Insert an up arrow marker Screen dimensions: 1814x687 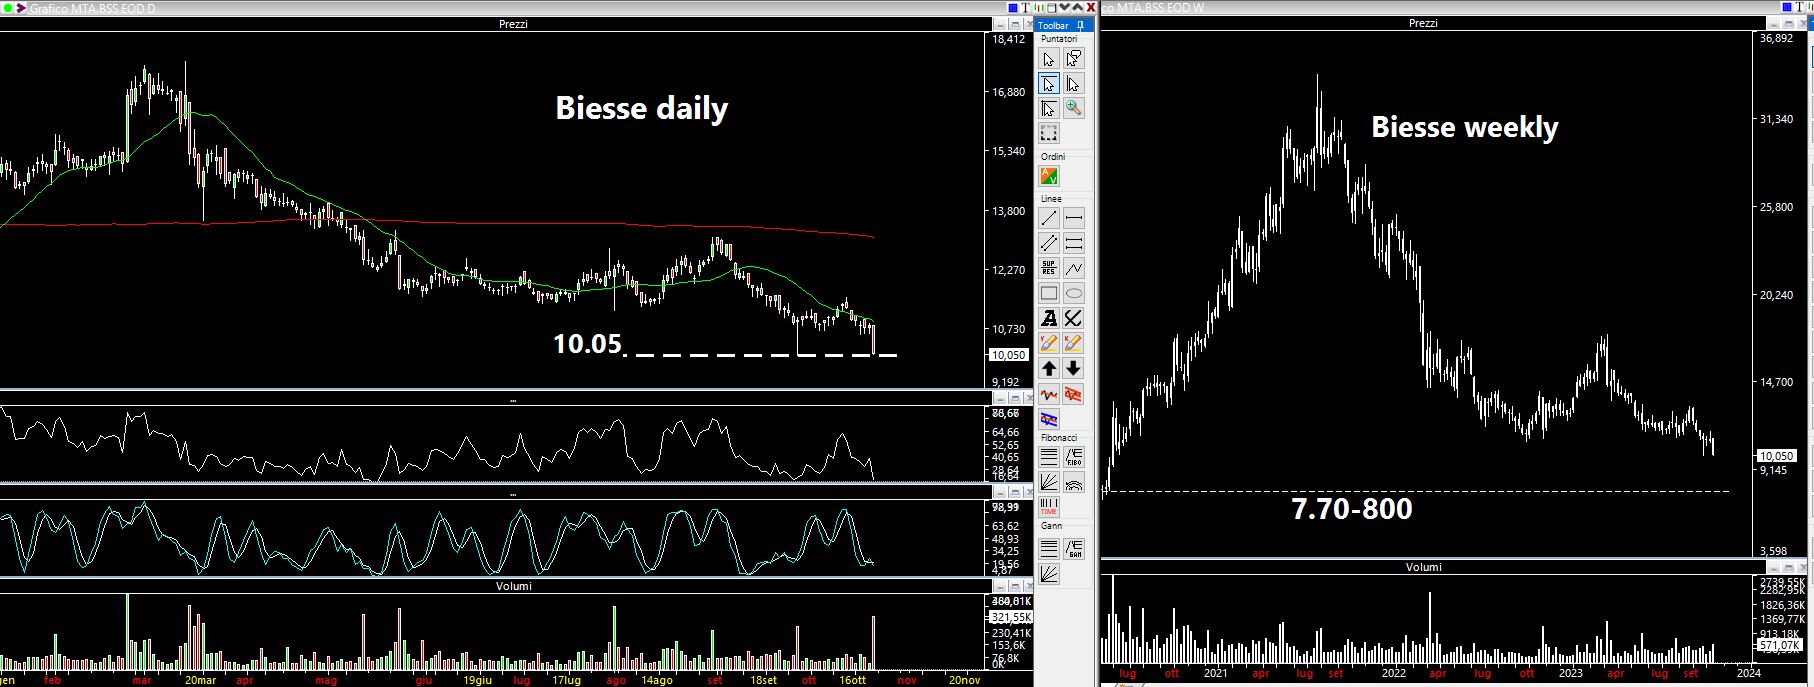coord(1048,368)
